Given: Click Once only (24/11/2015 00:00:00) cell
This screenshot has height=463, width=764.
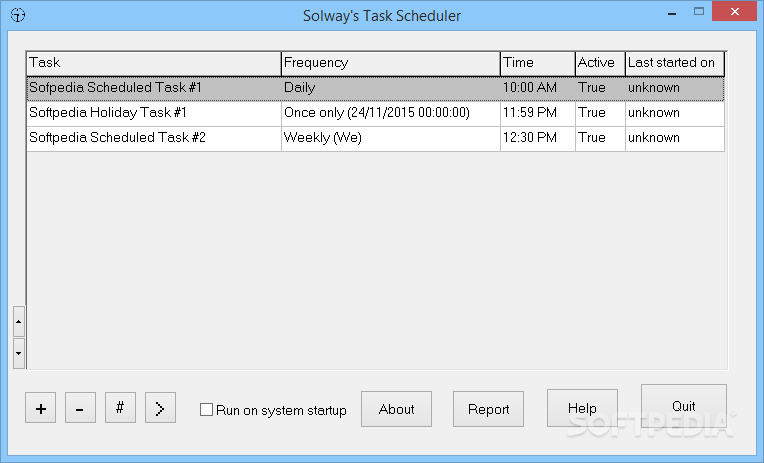Looking at the screenshot, I should 391,113.
